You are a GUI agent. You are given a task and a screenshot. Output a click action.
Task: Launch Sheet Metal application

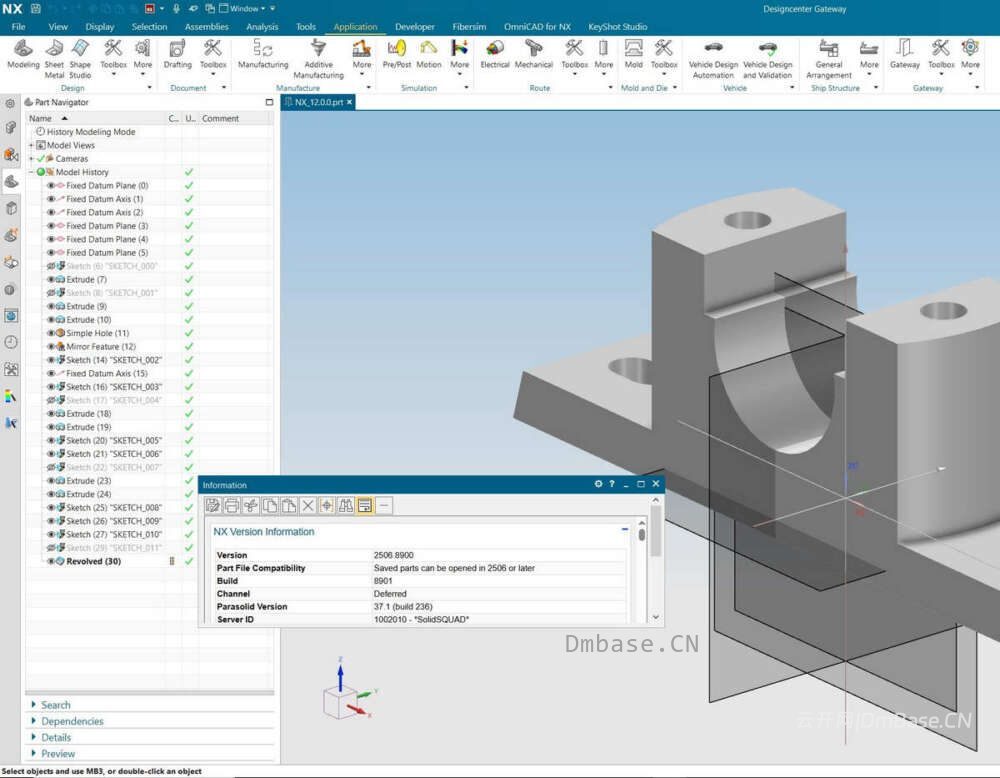54,59
